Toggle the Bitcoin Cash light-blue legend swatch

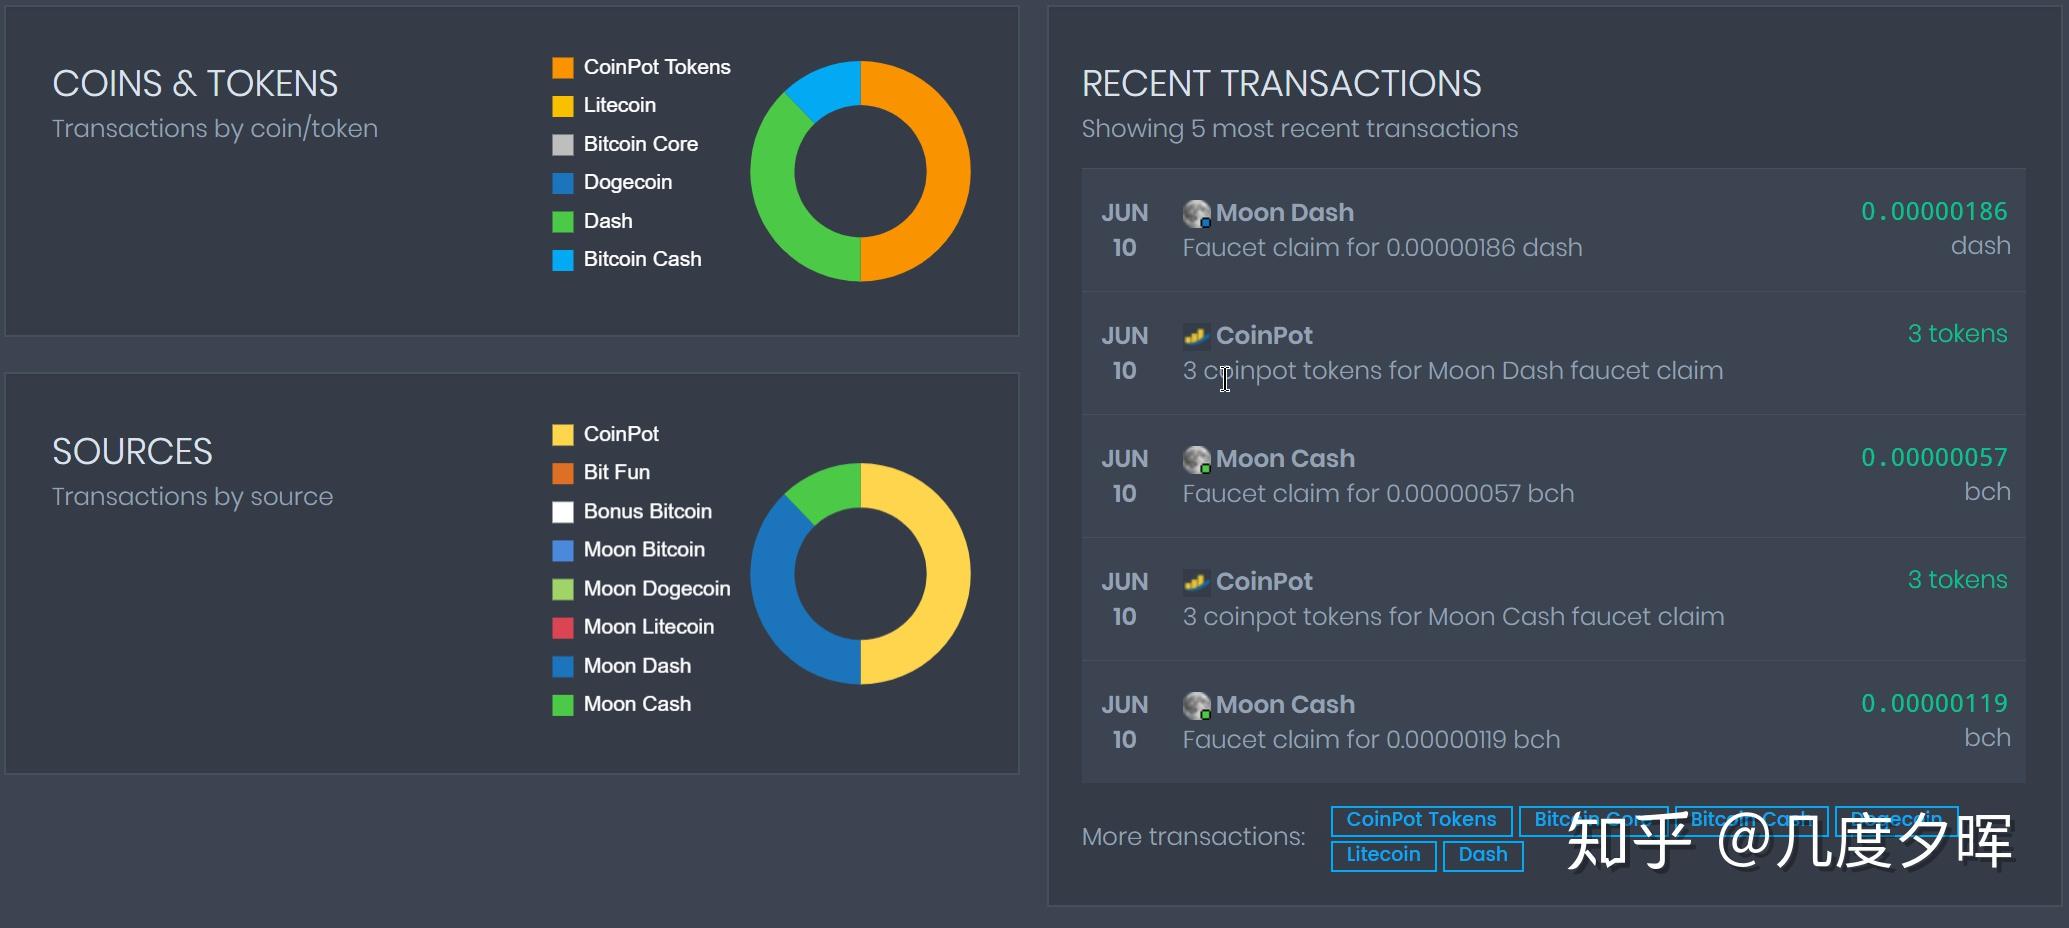click(563, 260)
